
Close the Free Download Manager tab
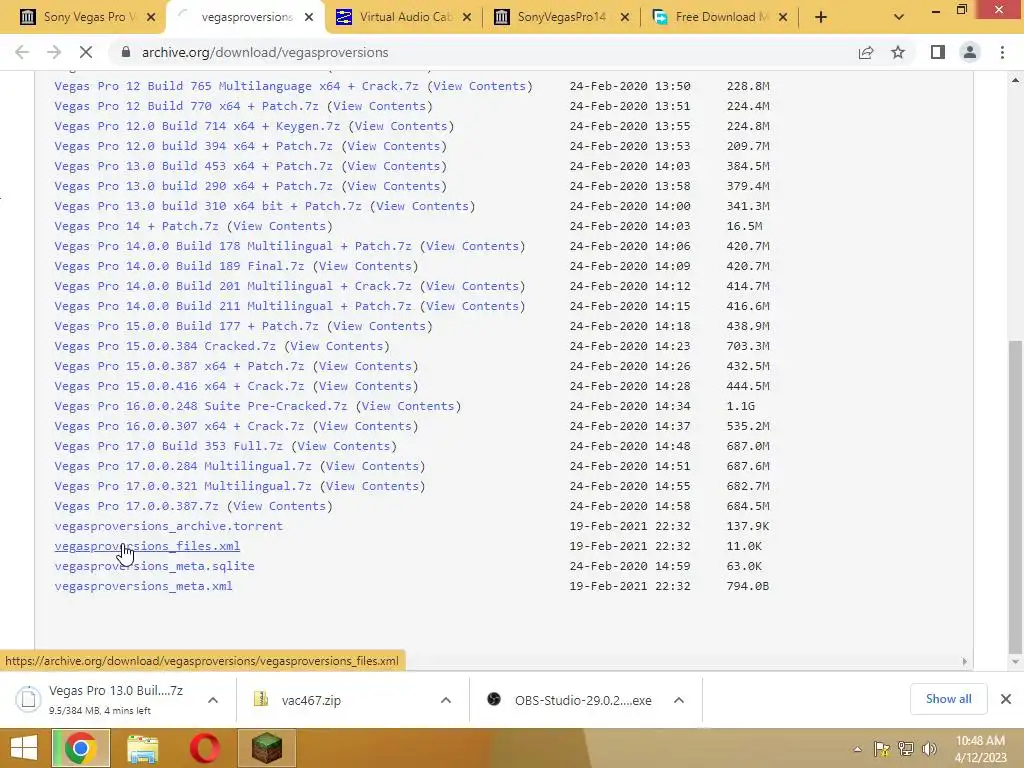(x=783, y=17)
